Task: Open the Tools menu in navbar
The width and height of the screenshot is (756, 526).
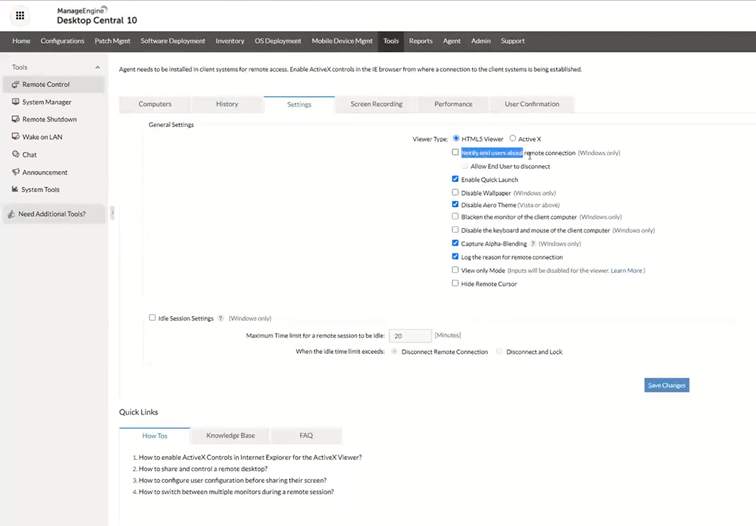Action: [x=391, y=41]
